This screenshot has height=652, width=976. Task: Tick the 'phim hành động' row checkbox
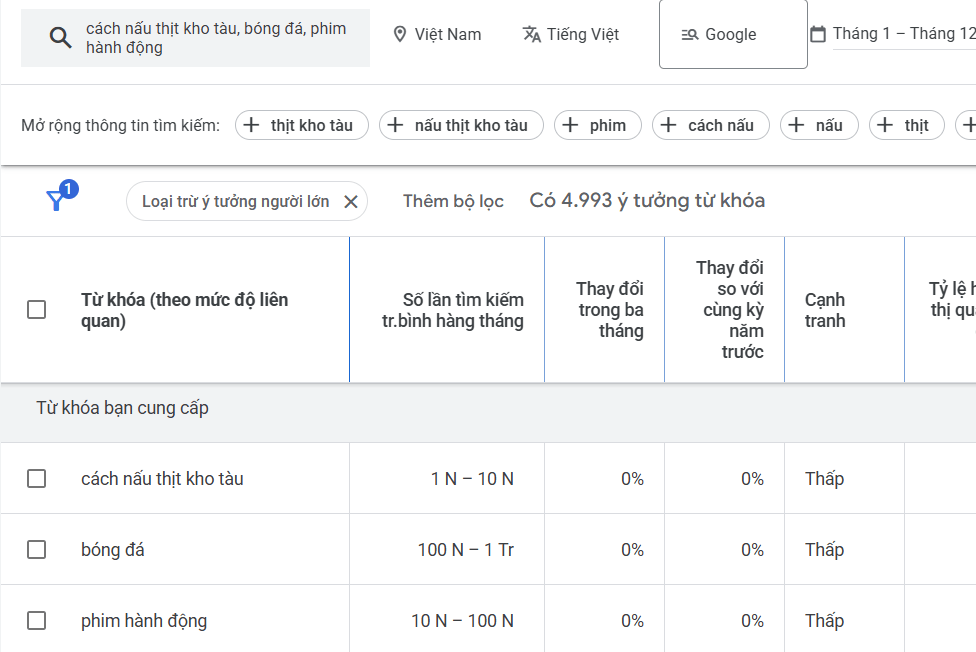37,621
